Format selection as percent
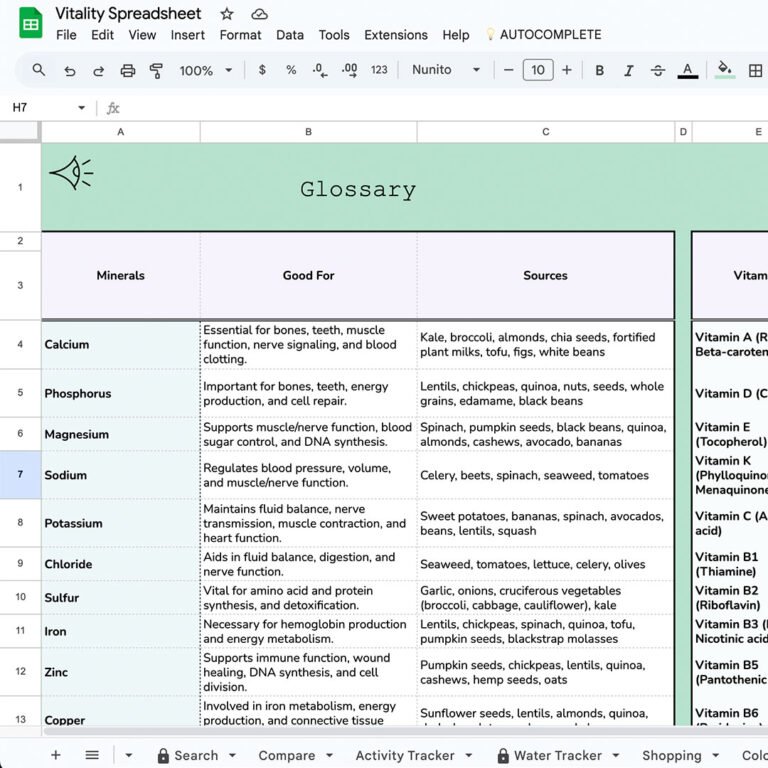The height and width of the screenshot is (768, 768). click(291, 70)
